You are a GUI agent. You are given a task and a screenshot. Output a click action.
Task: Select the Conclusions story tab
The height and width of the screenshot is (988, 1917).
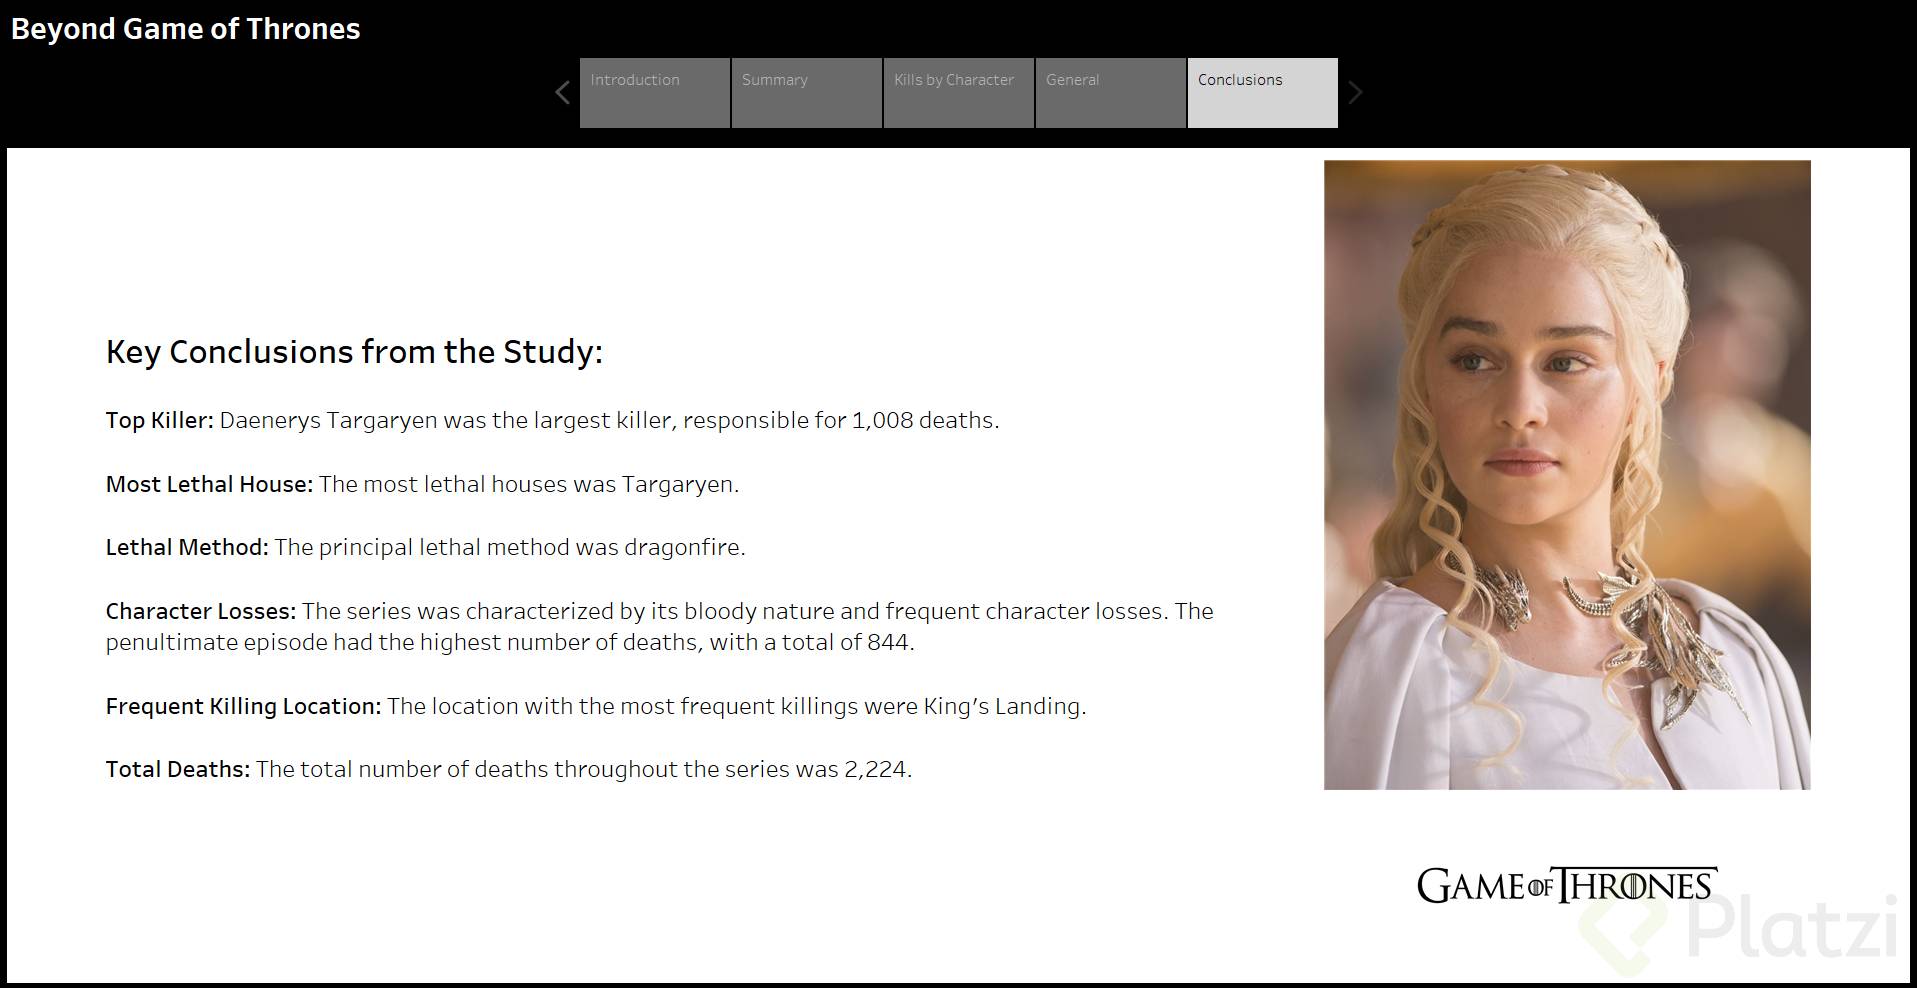pos(1263,93)
